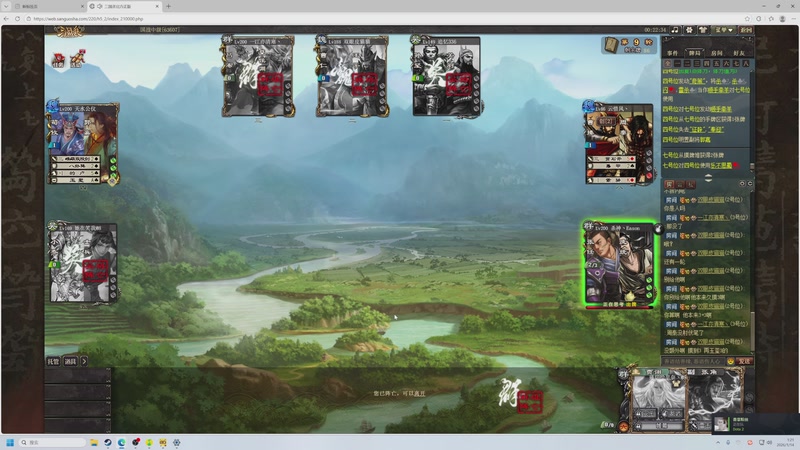800x450 pixels.
Task: Click the right small icon in chat header
Action: 750,184
